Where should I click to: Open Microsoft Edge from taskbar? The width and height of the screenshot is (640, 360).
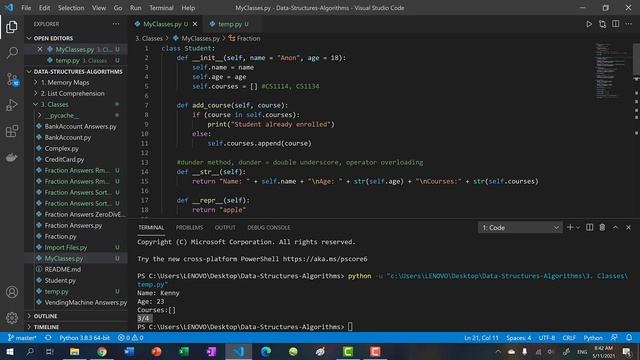[266, 351]
